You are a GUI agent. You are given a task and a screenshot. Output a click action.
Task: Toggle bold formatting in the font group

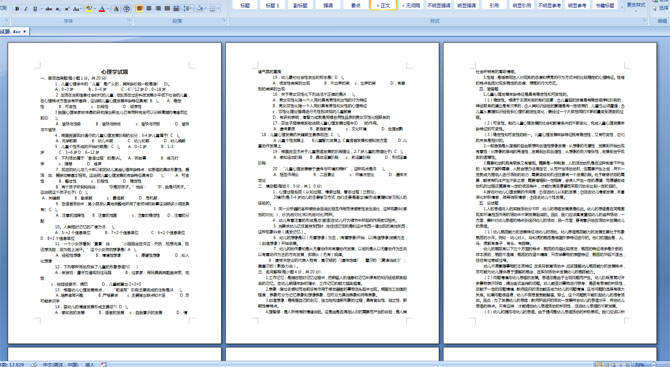click(x=17, y=9)
